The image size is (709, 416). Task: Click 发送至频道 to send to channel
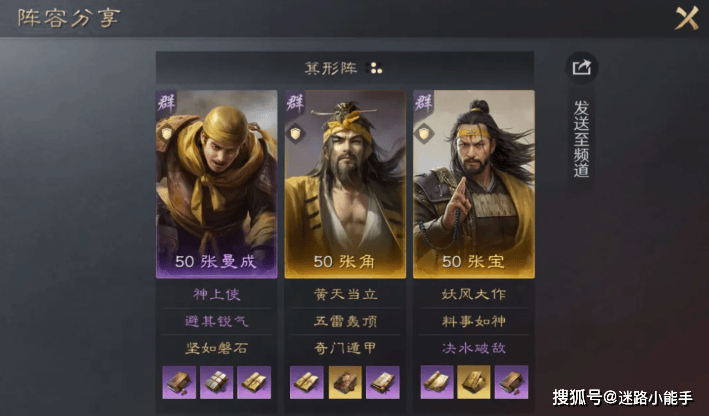581,139
